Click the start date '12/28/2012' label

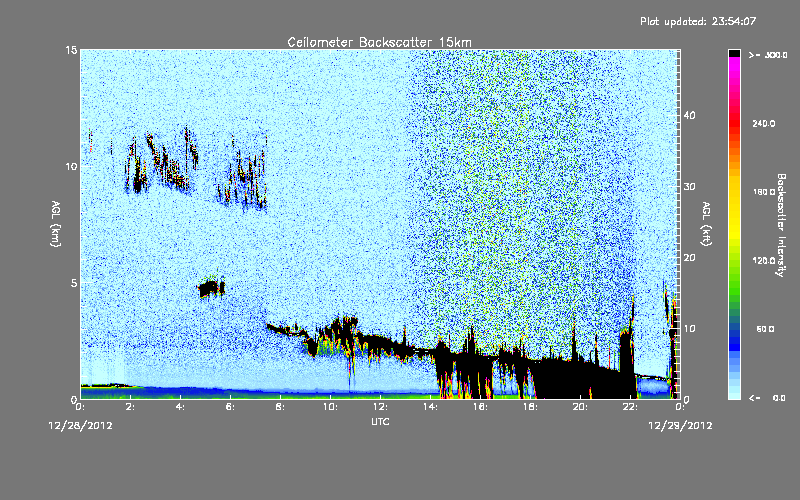coord(81,426)
